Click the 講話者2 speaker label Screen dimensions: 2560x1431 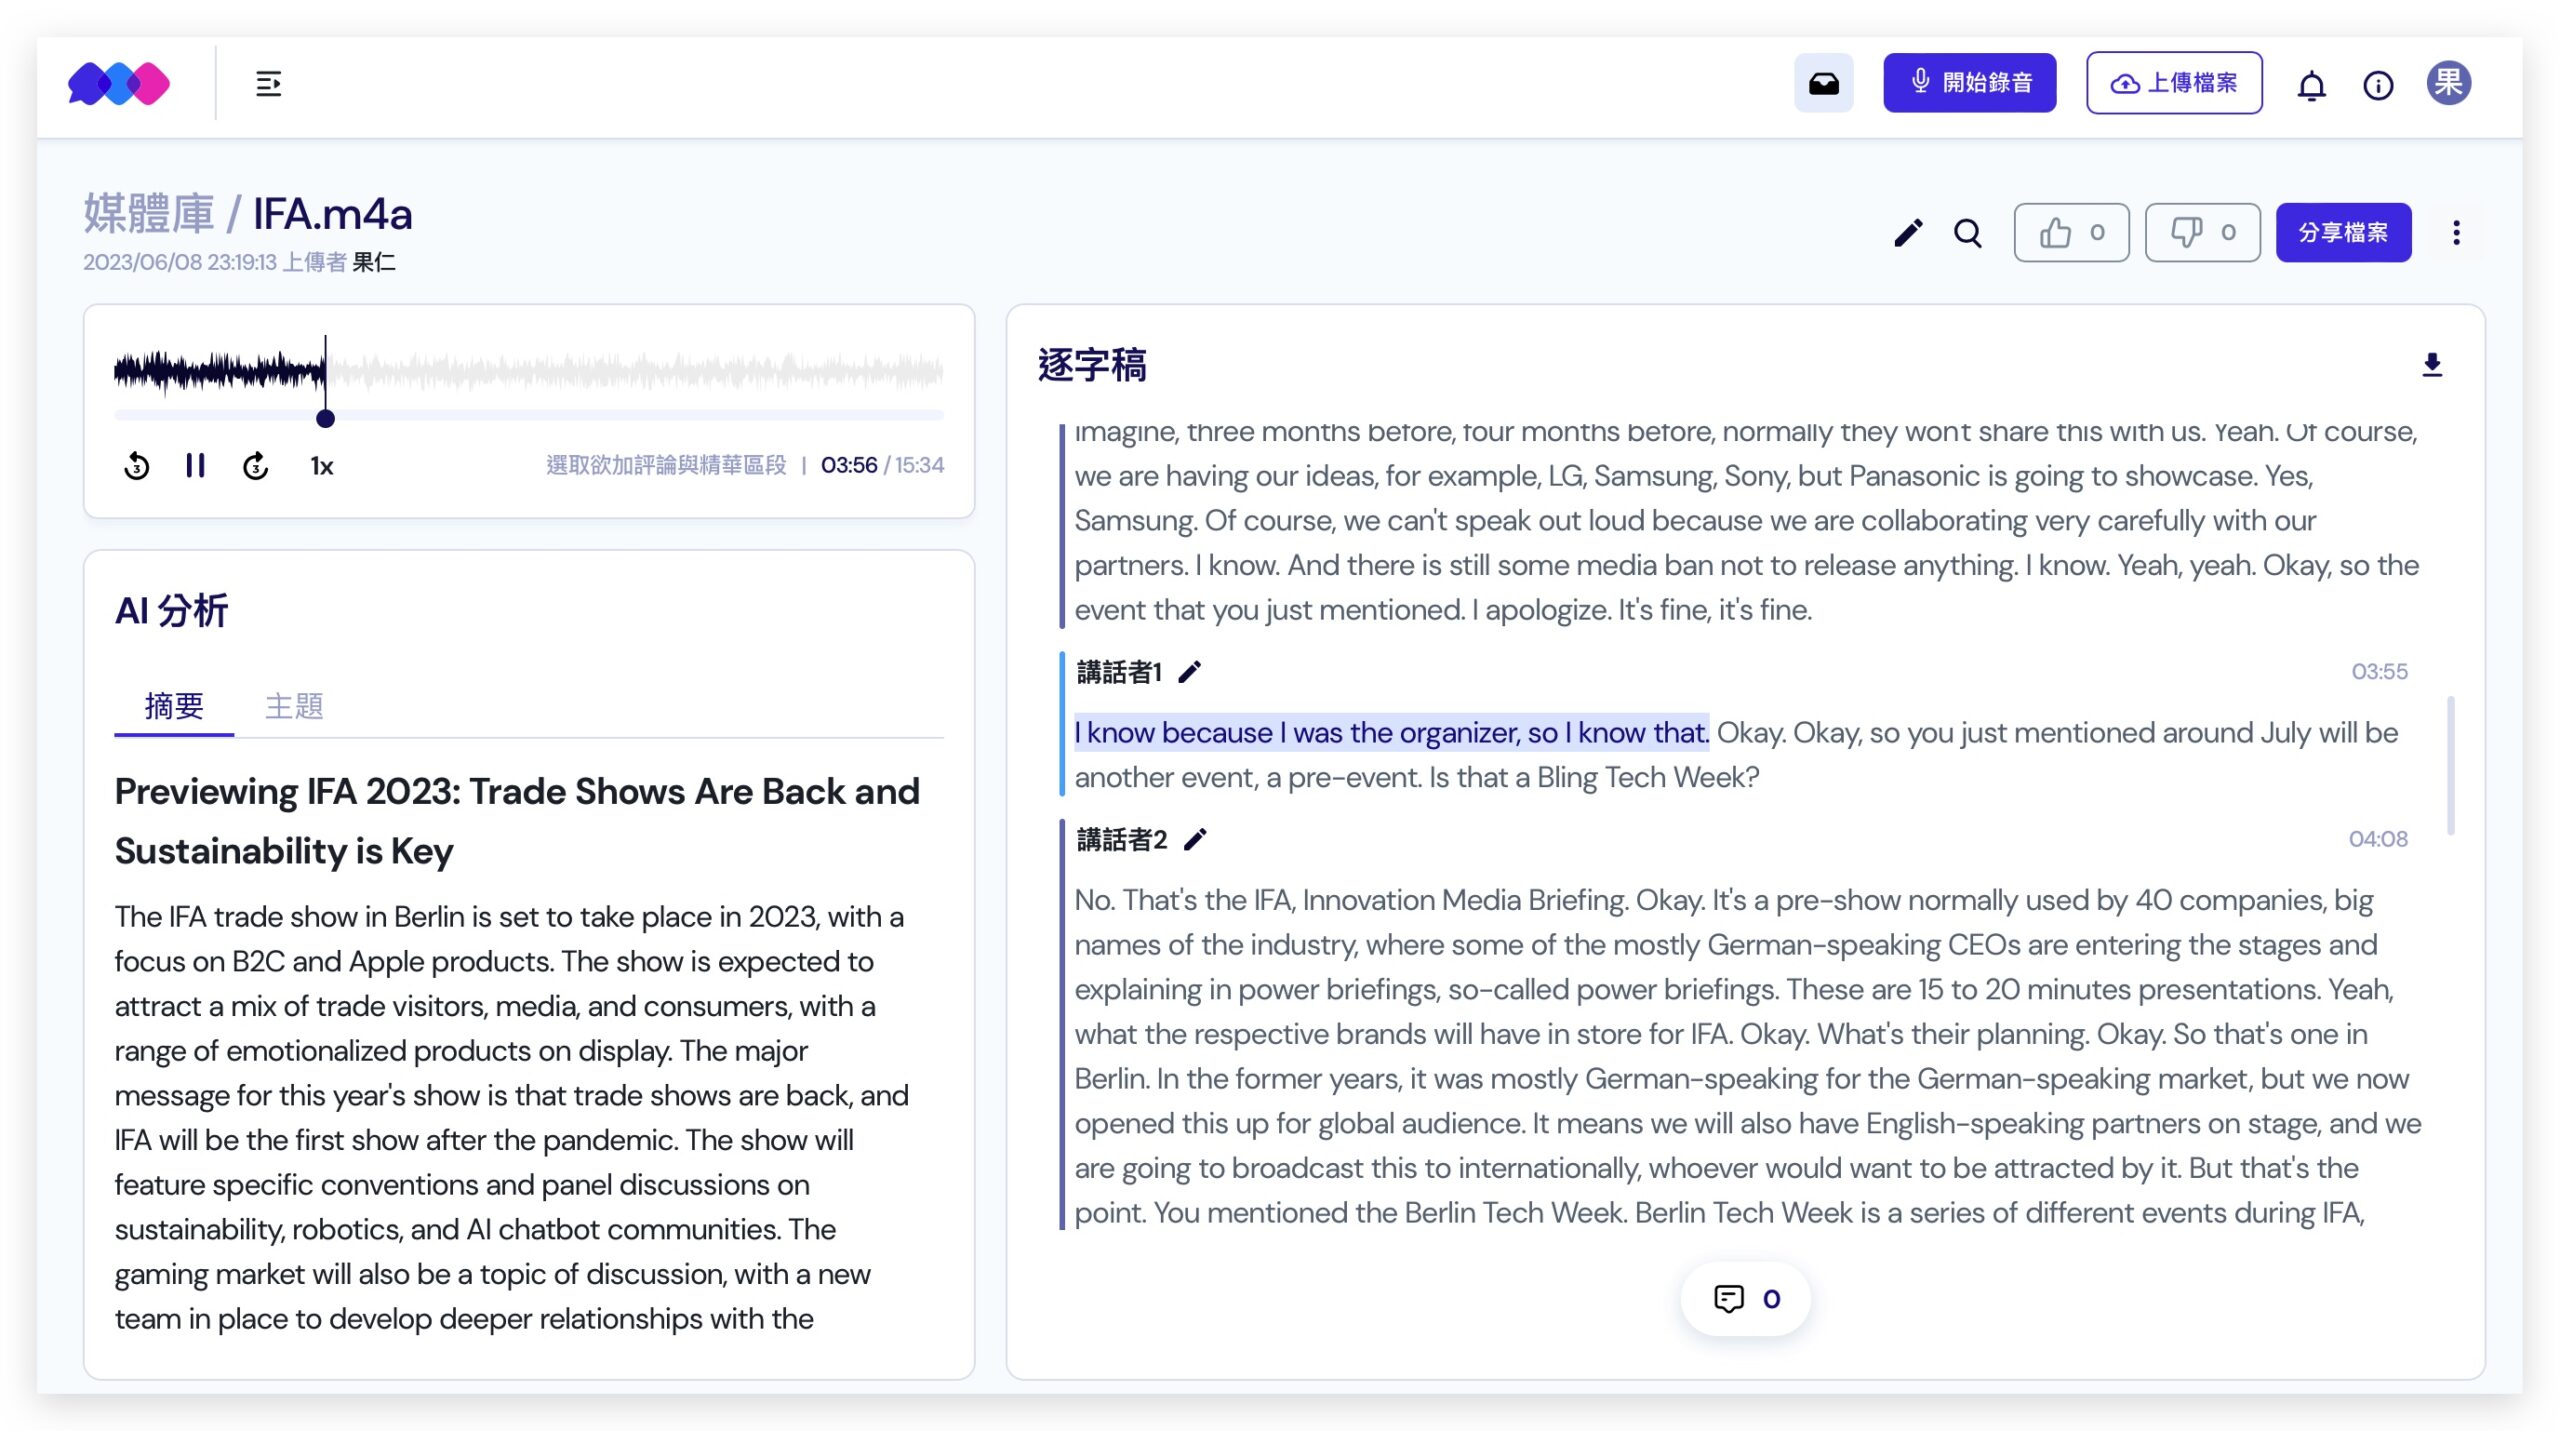[x=1122, y=840]
